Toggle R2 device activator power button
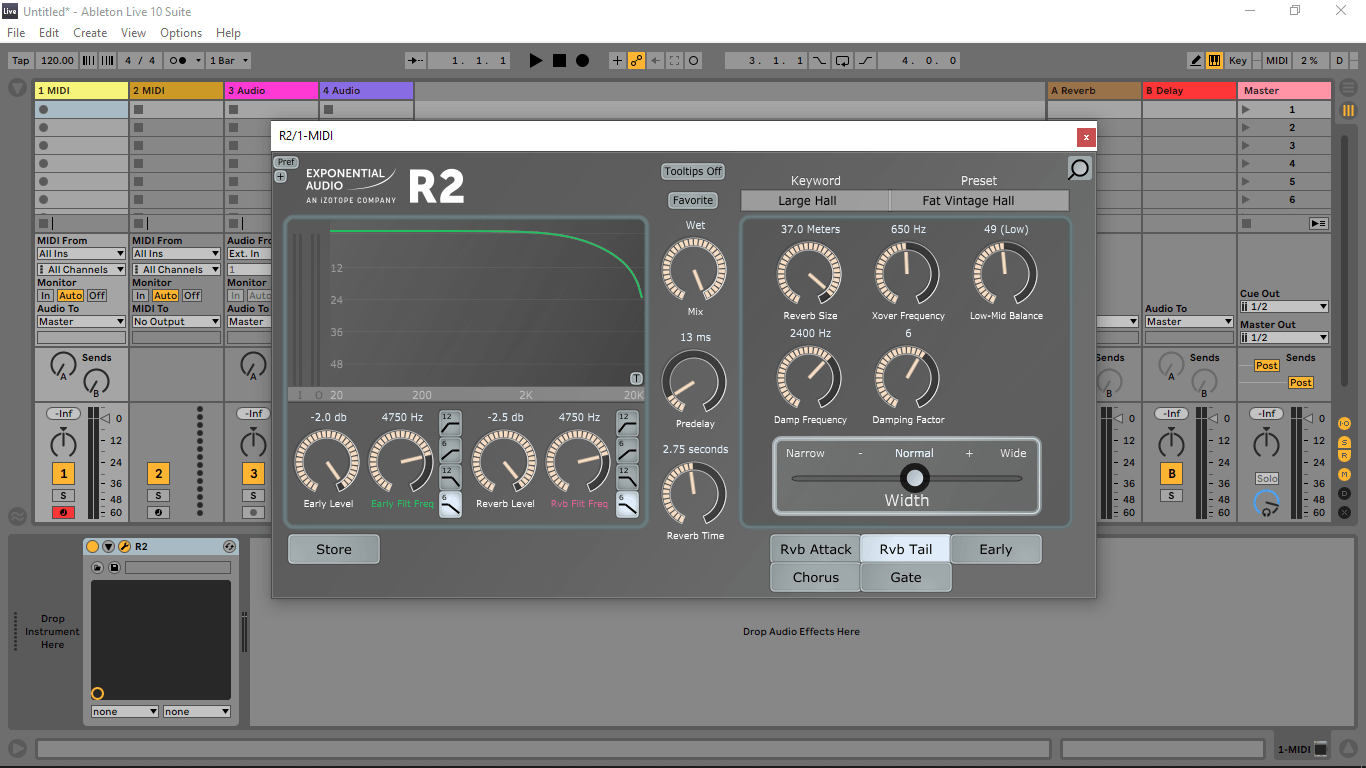 pos(93,547)
